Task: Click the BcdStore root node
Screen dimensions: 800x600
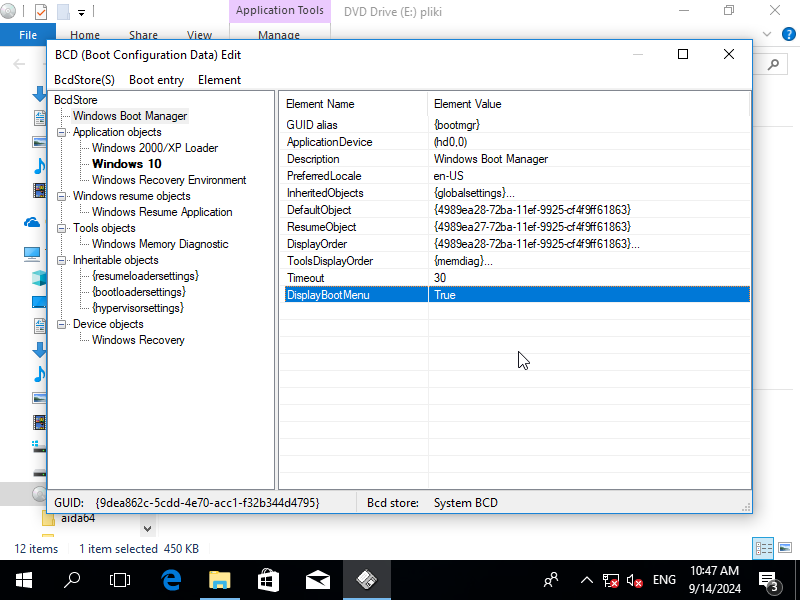Action: tap(76, 100)
